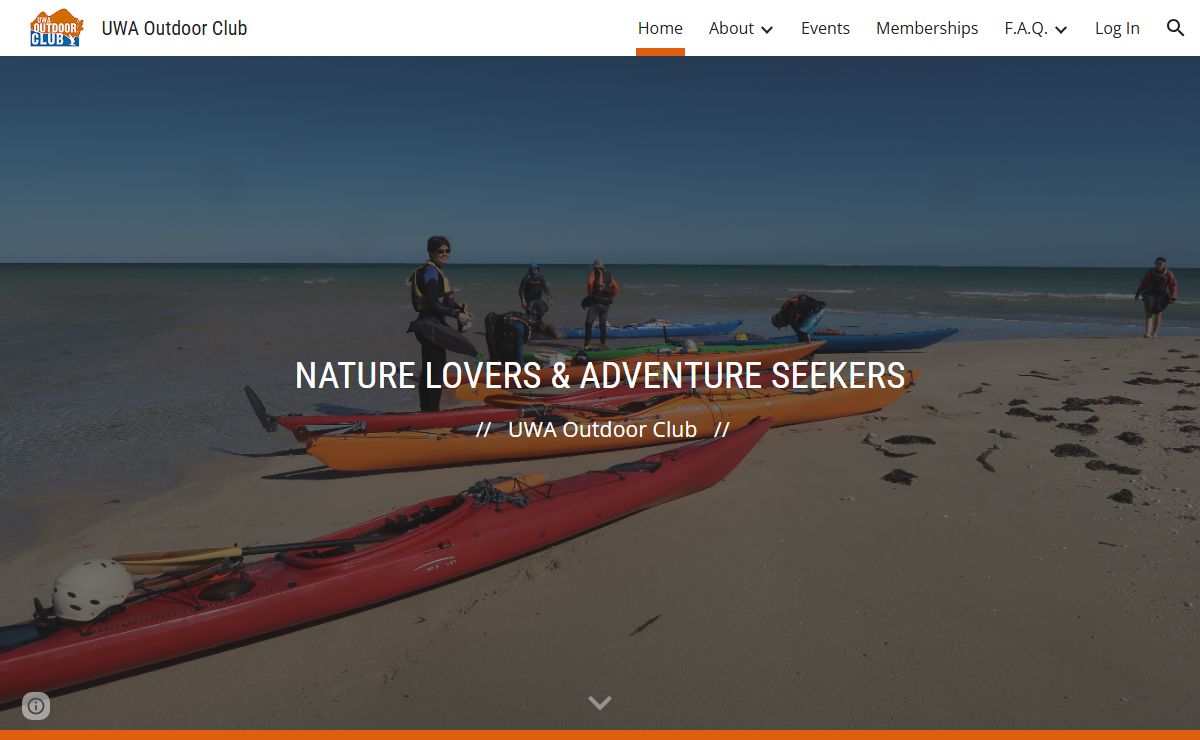Open the site search magnifier icon
Screen dimensions: 1200x740
click(1176, 28)
